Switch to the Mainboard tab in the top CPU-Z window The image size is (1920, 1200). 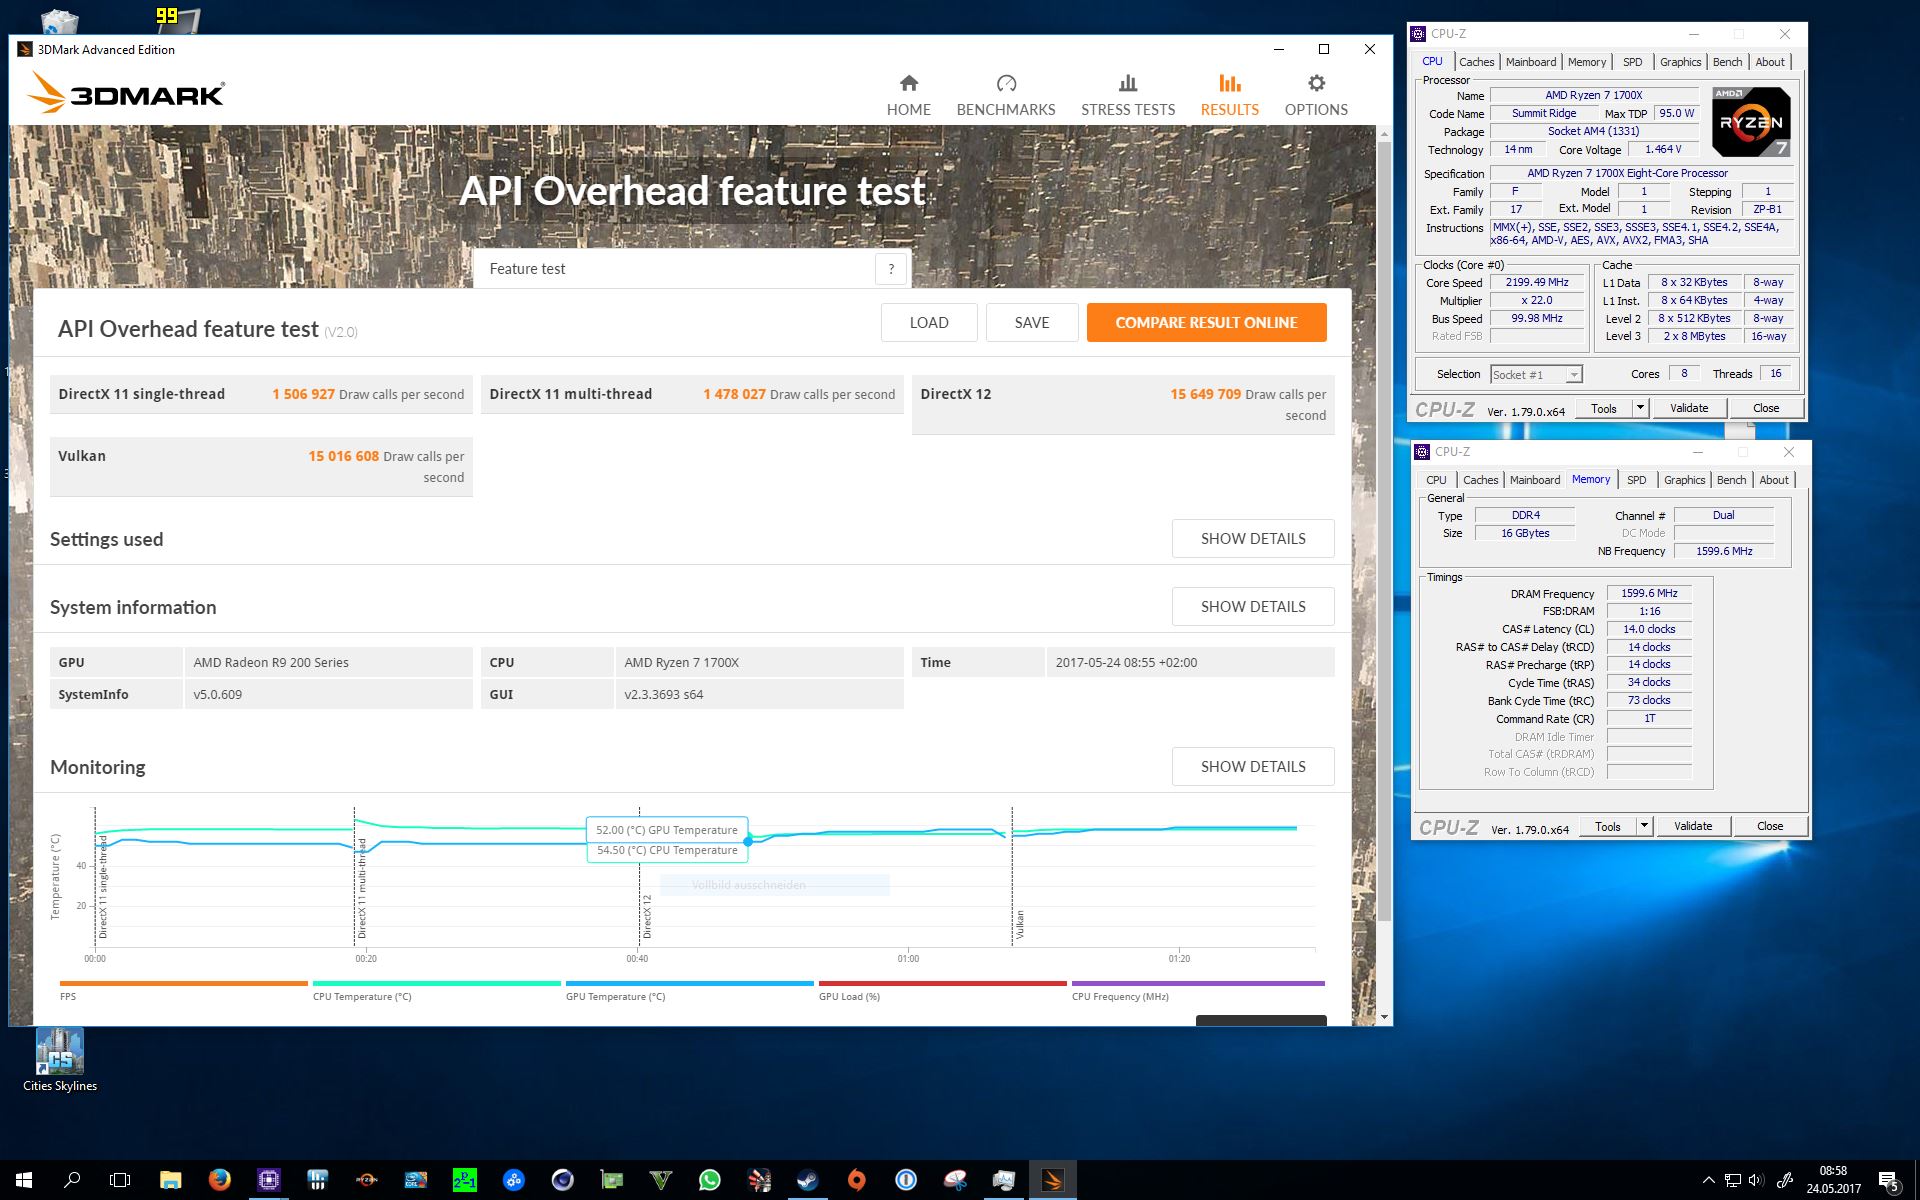coord(1530,62)
